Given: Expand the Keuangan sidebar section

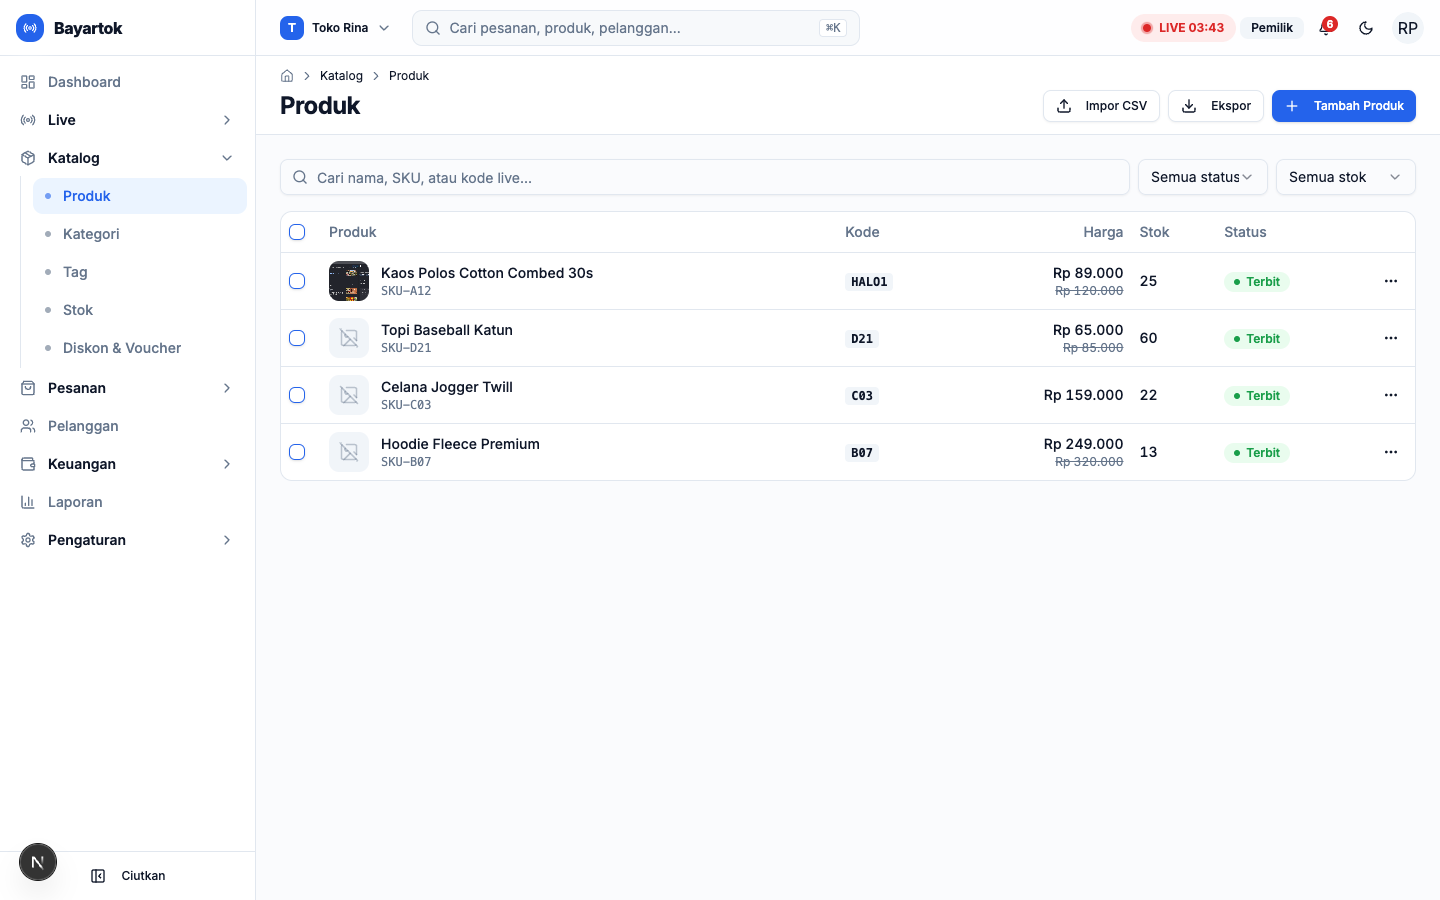Looking at the screenshot, I should [127, 464].
